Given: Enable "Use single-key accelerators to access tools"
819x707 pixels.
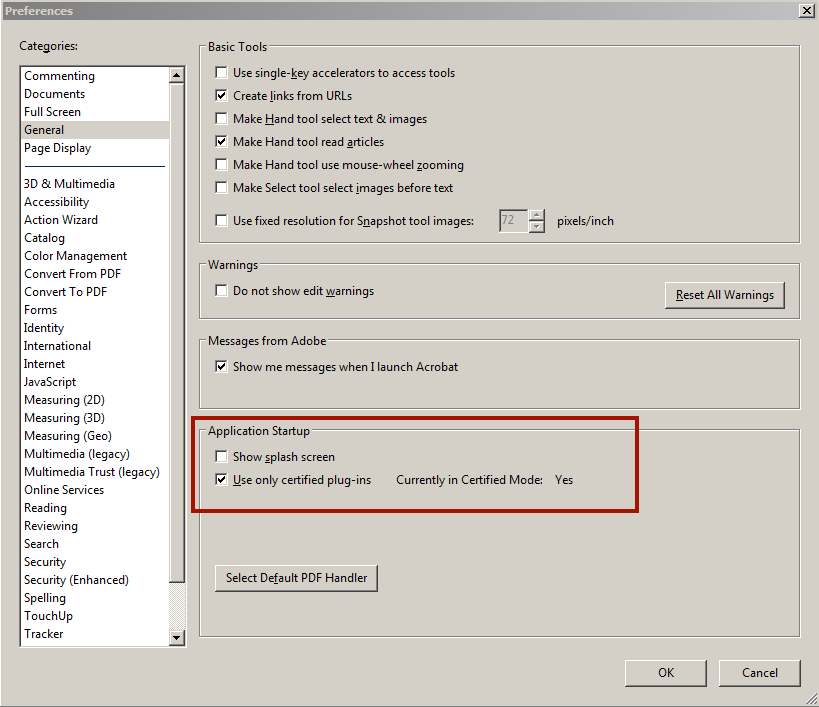Looking at the screenshot, I should (x=221, y=73).
